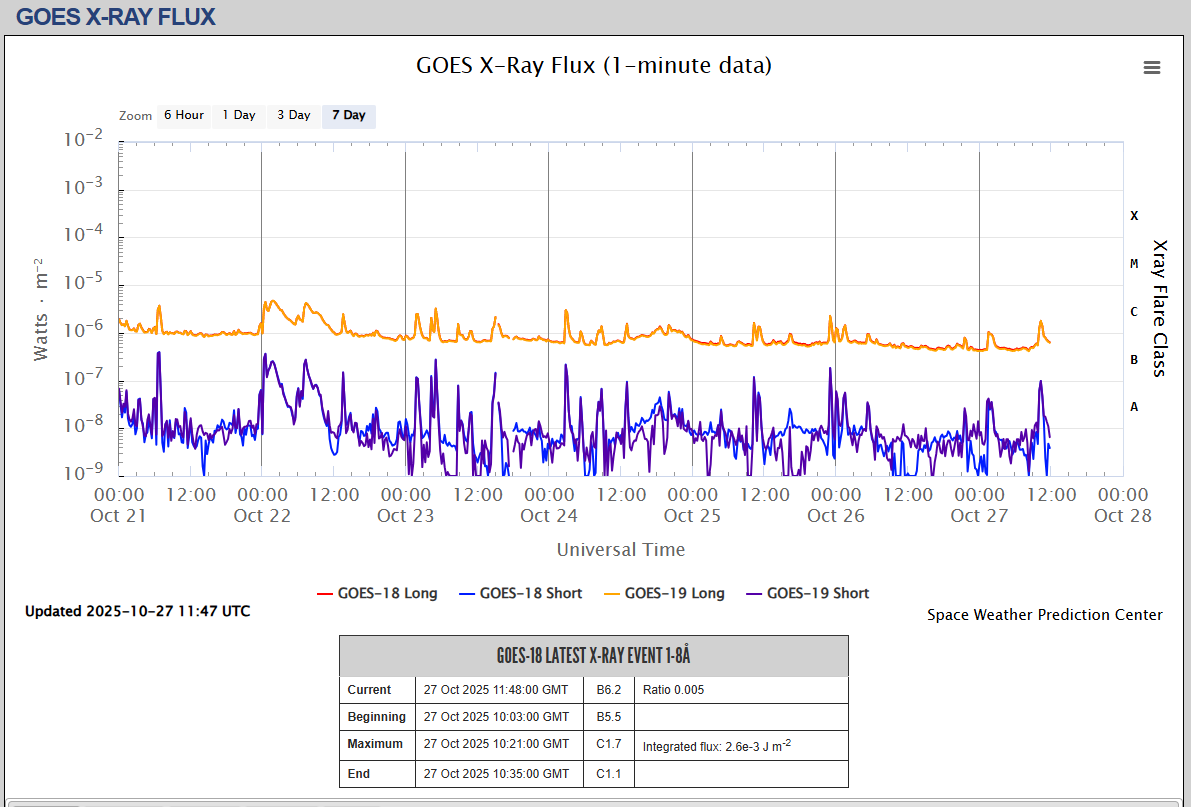Screen dimensions: 1191x807
Task: Select the Maximum row label in table
Action: pos(375,744)
